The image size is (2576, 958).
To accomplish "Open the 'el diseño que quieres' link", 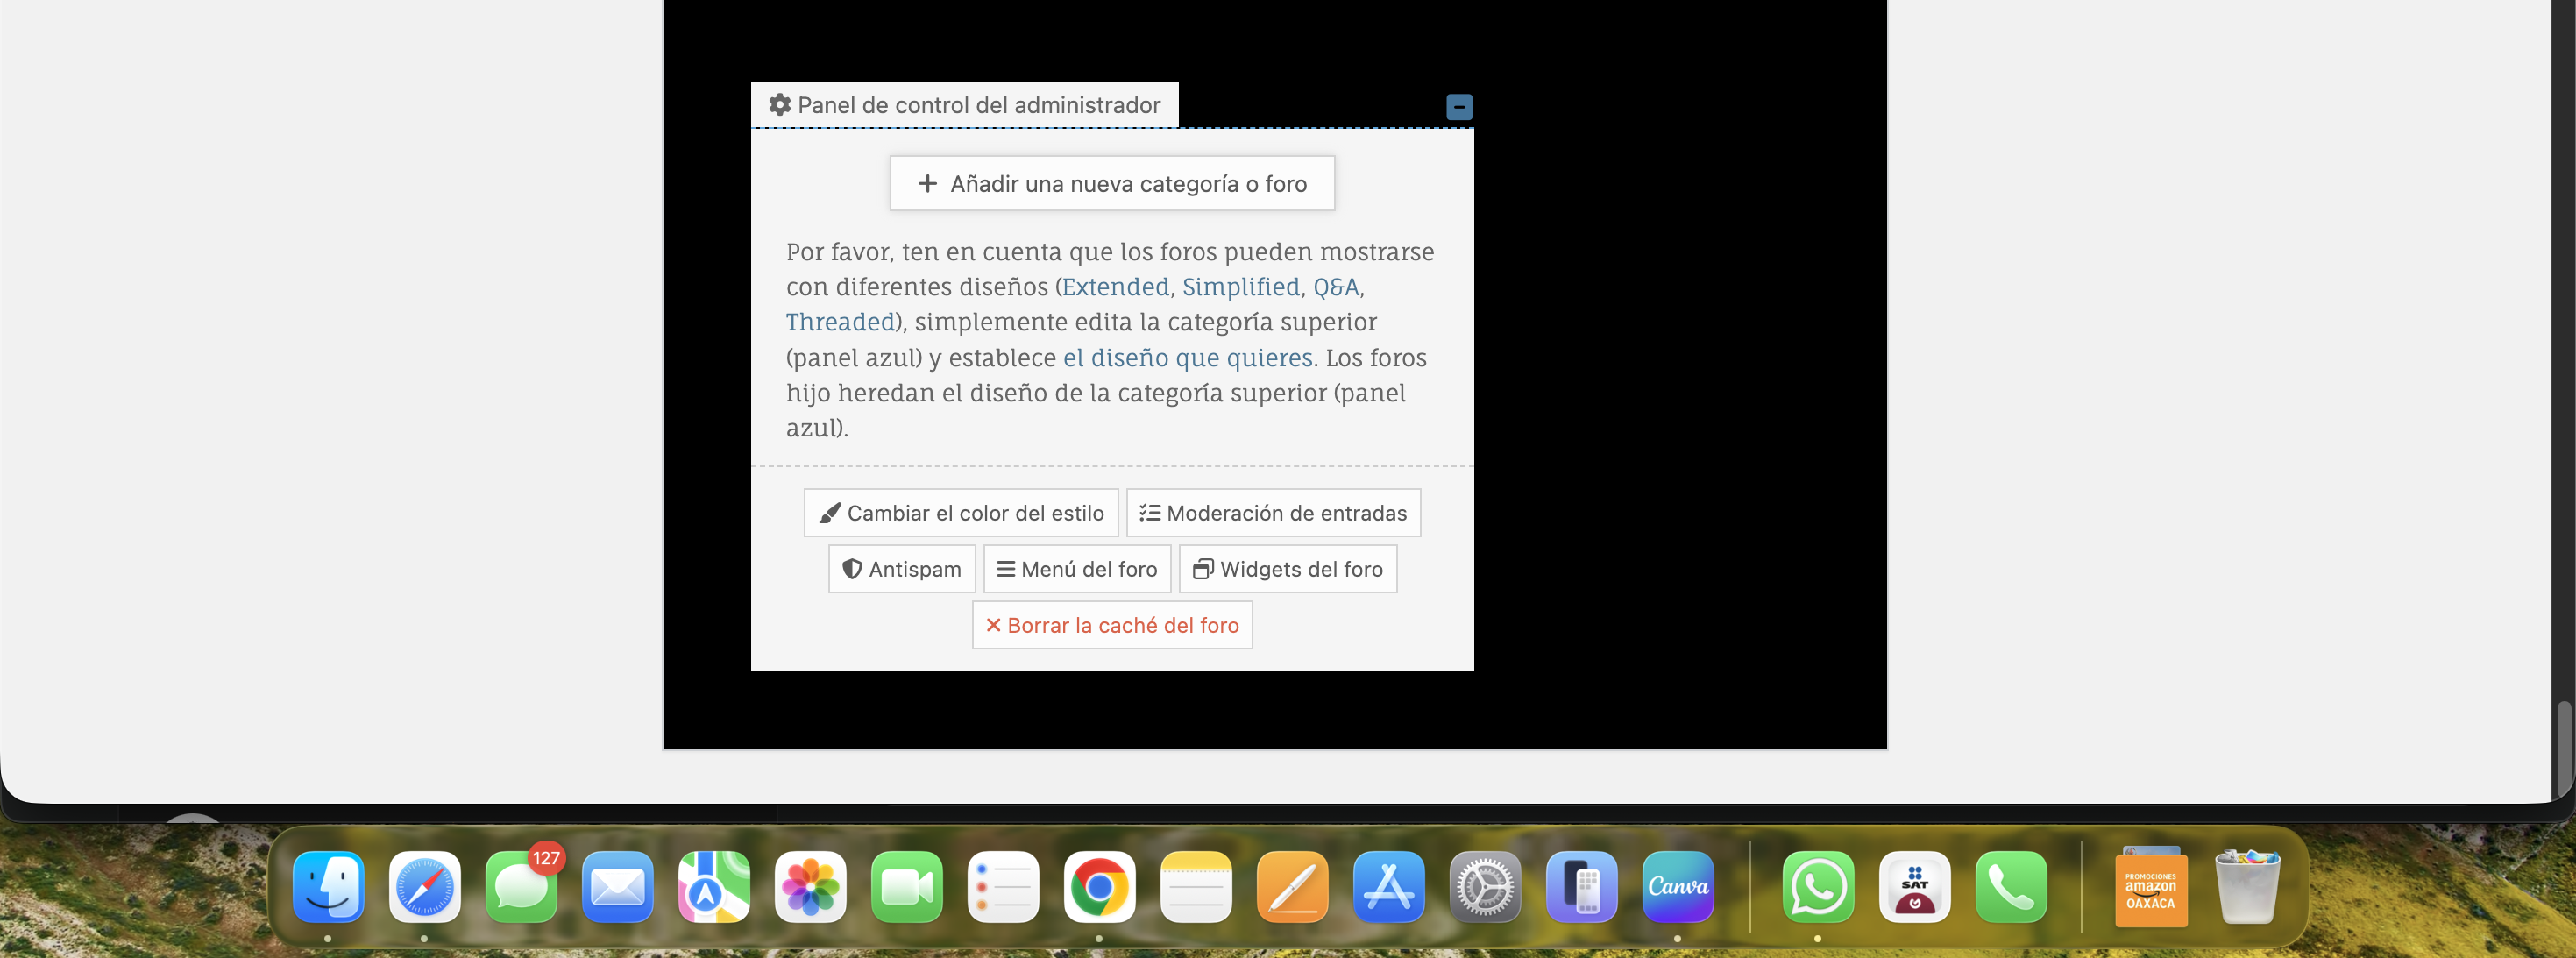I will click(1187, 358).
